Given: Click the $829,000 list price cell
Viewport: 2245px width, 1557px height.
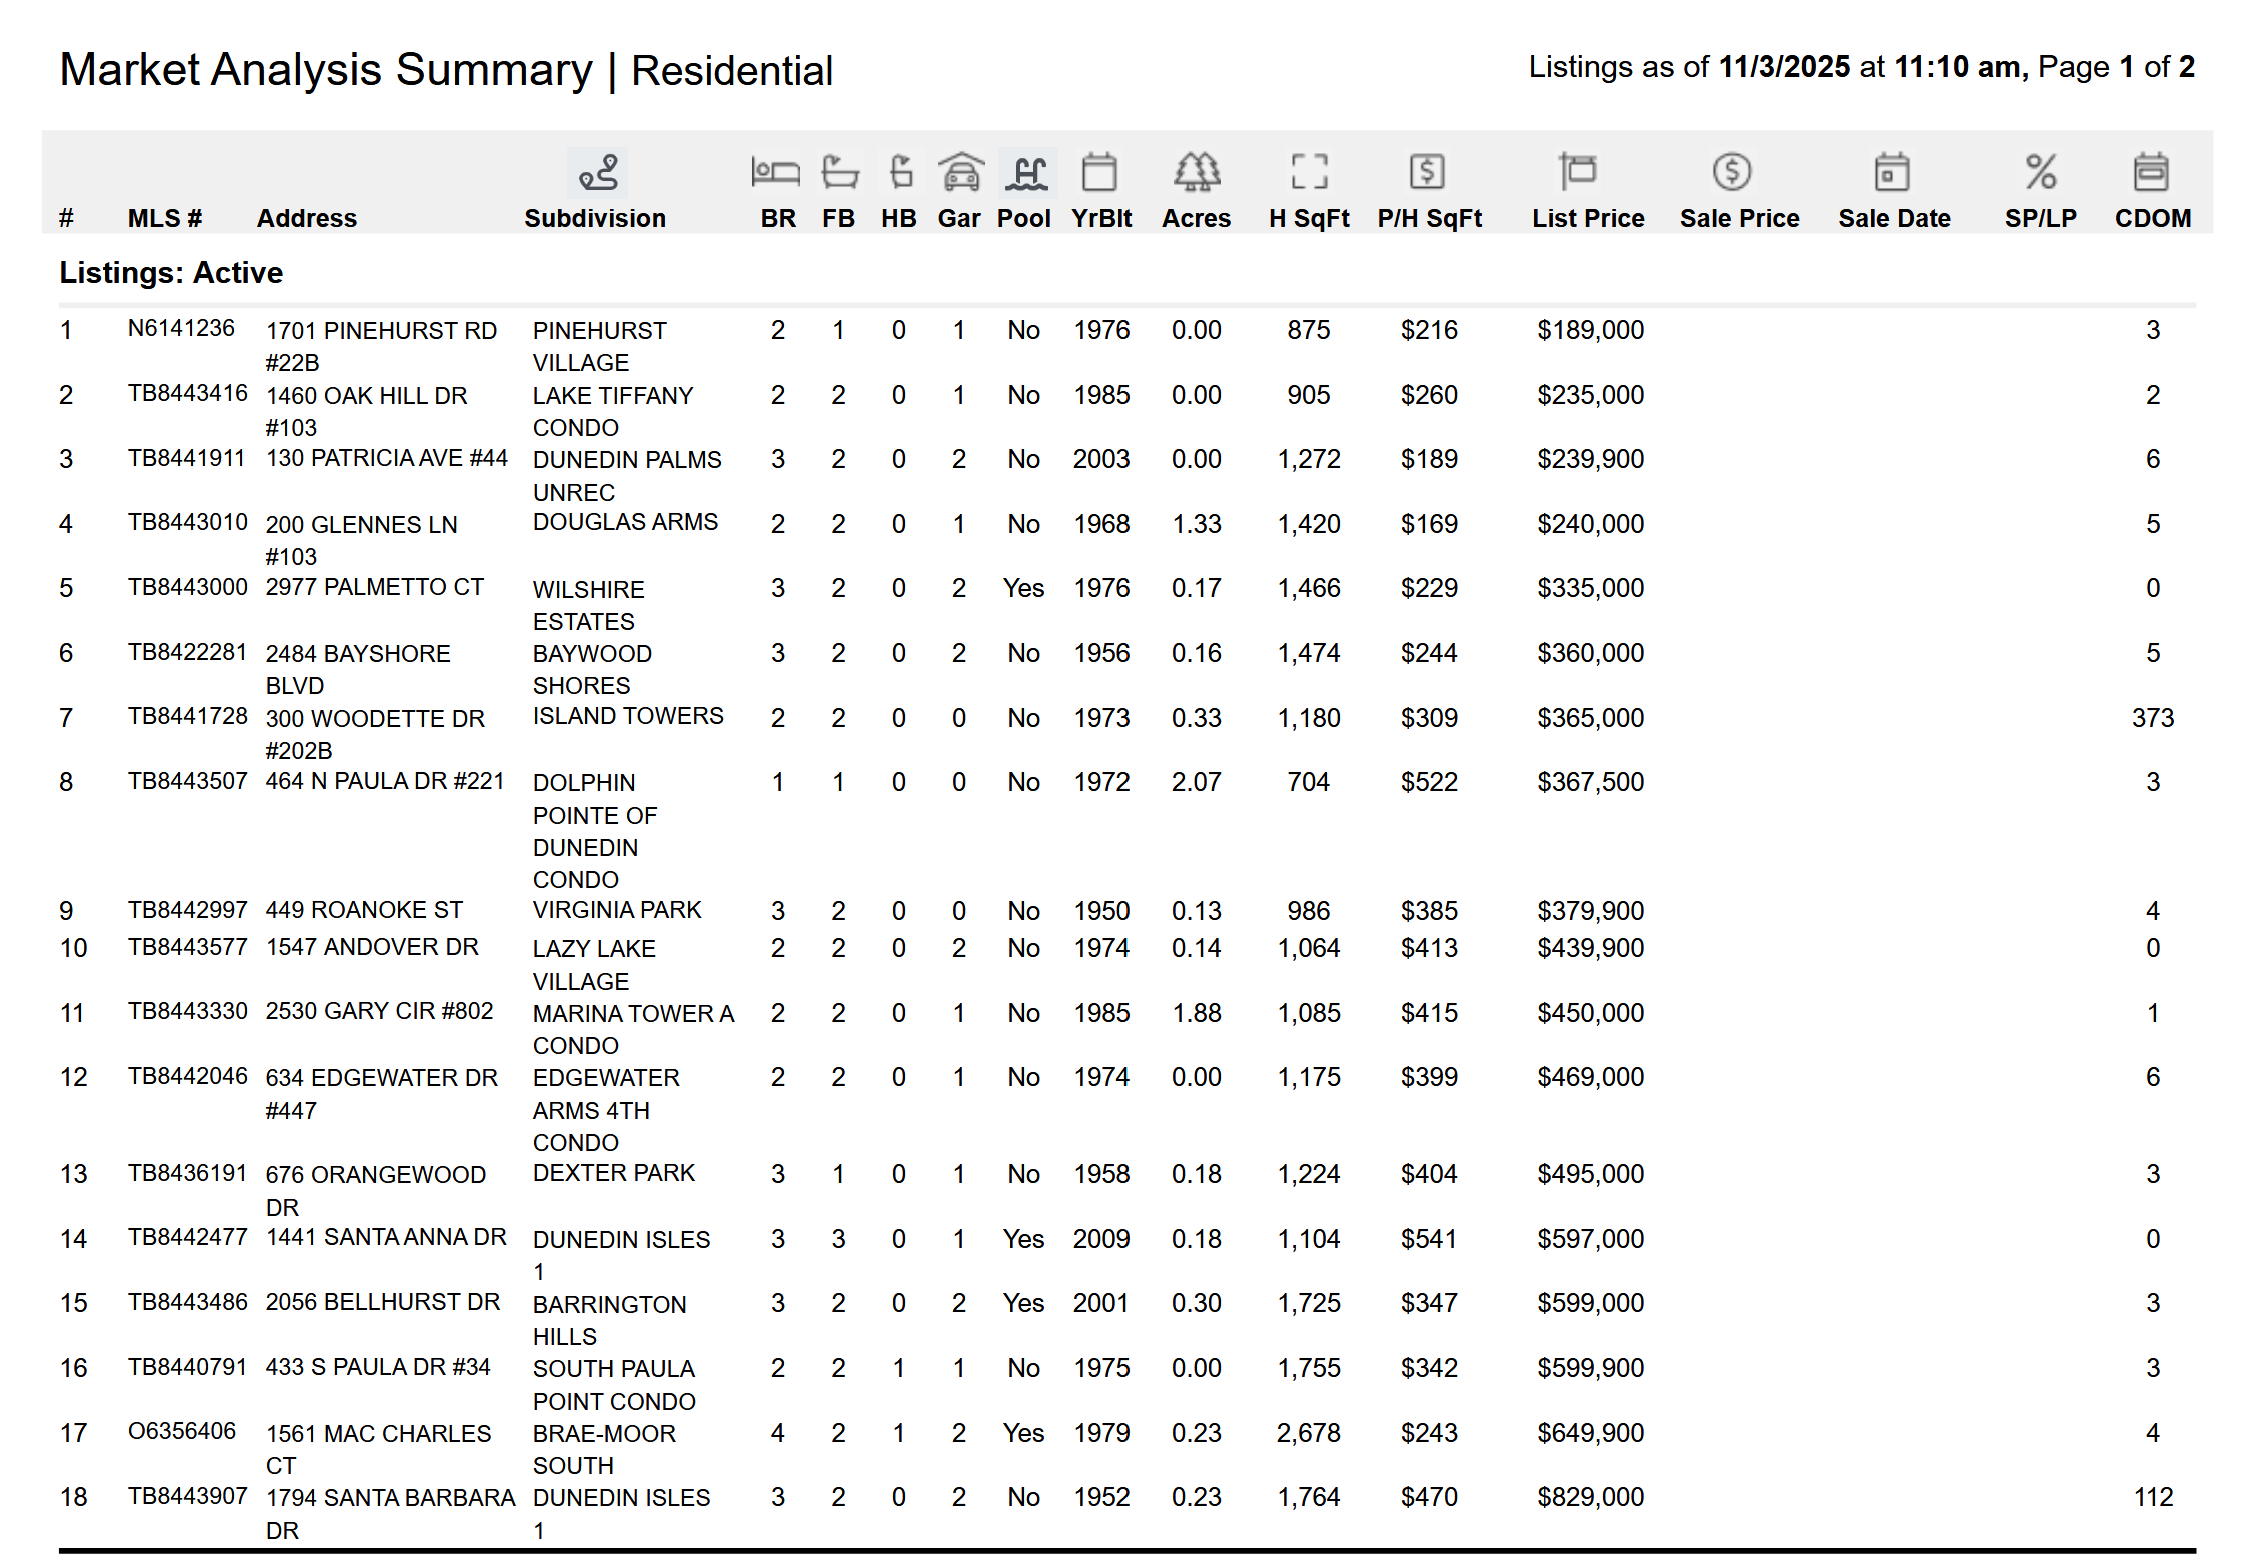Looking at the screenshot, I should pyautogui.click(x=1590, y=1497).
